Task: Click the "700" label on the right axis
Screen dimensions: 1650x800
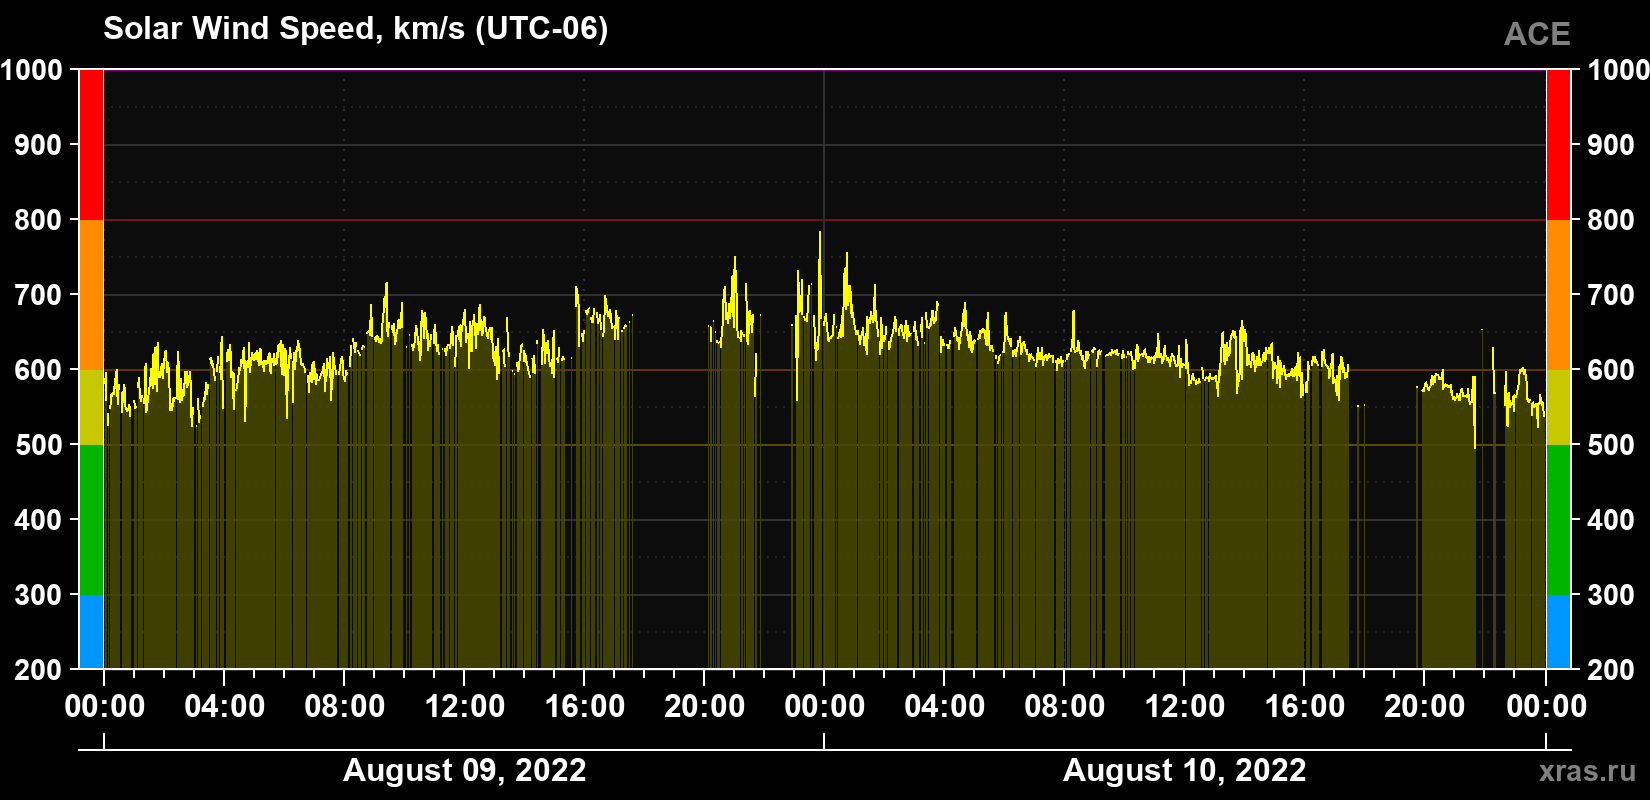Action: [x=1611, y=295]
